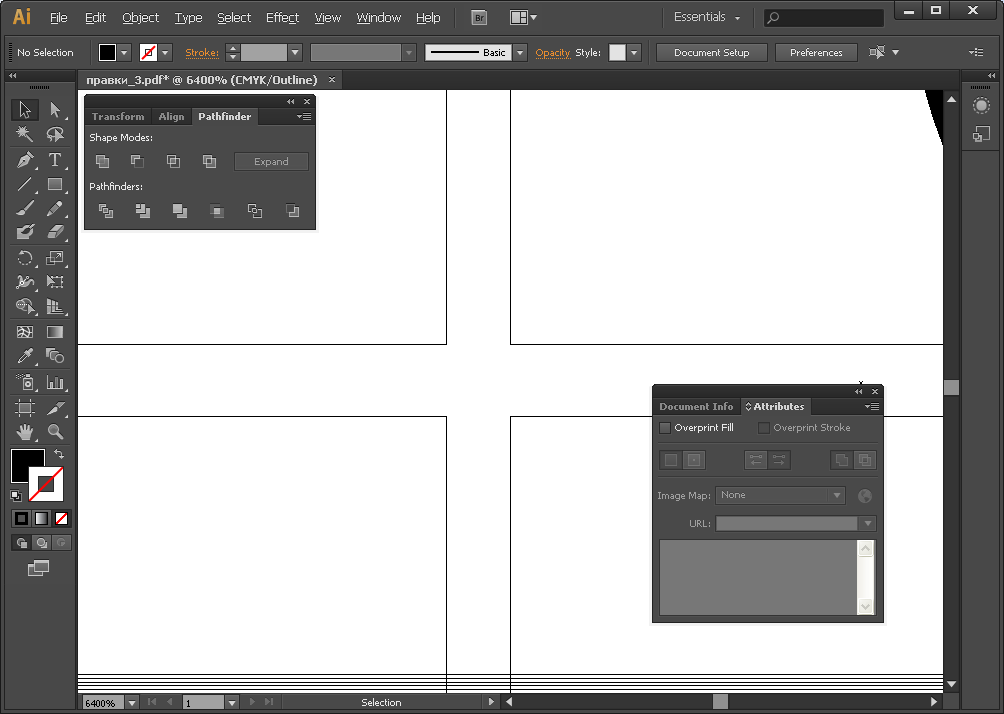Activate the Direct Selection tool
This screenshot has height=714, width=1004.
pyautogui.click(x=55, y=110)
